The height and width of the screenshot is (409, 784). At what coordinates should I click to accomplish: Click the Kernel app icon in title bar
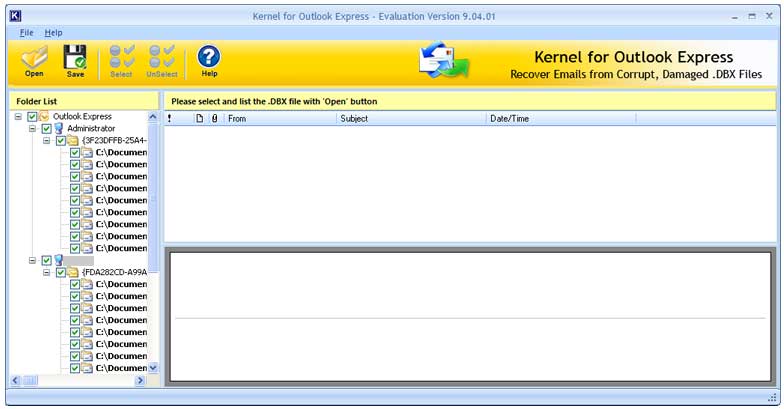pyautogui.click(x=15, y=16)
